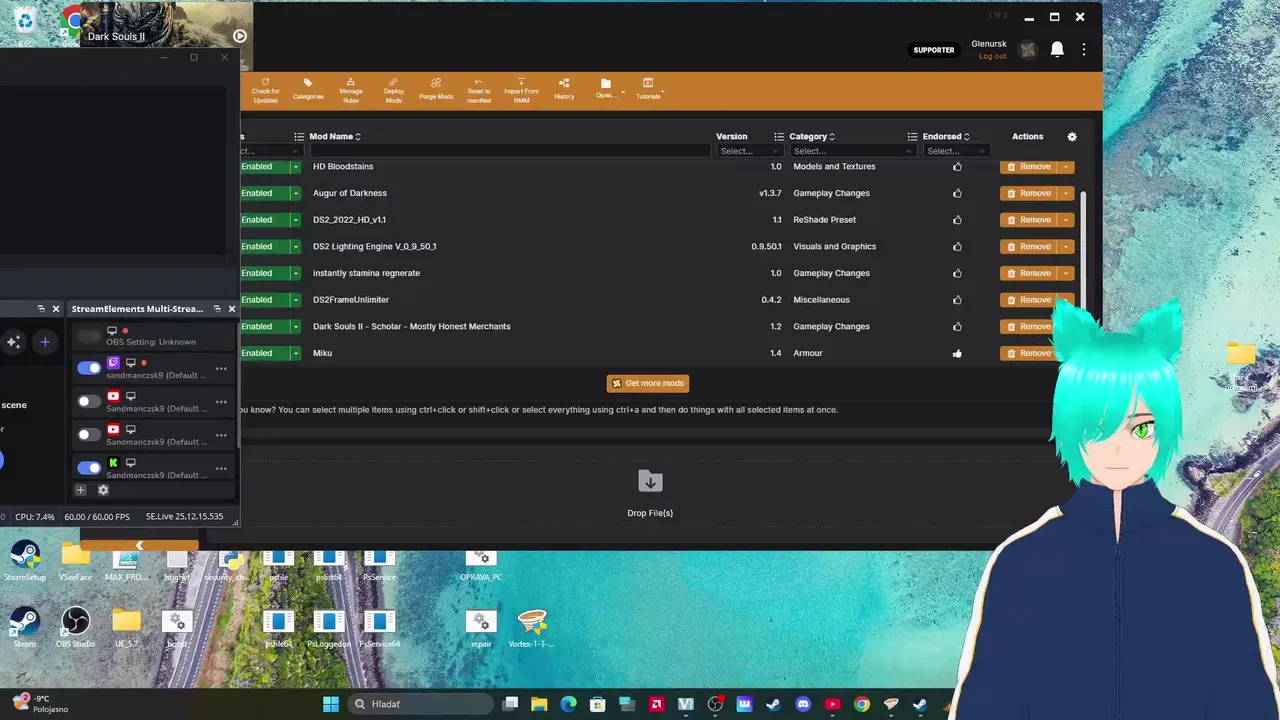This screenshot has height=720, width=1280.
Task: Click Reset to manifest toolbar button
Action: point(479,89)
